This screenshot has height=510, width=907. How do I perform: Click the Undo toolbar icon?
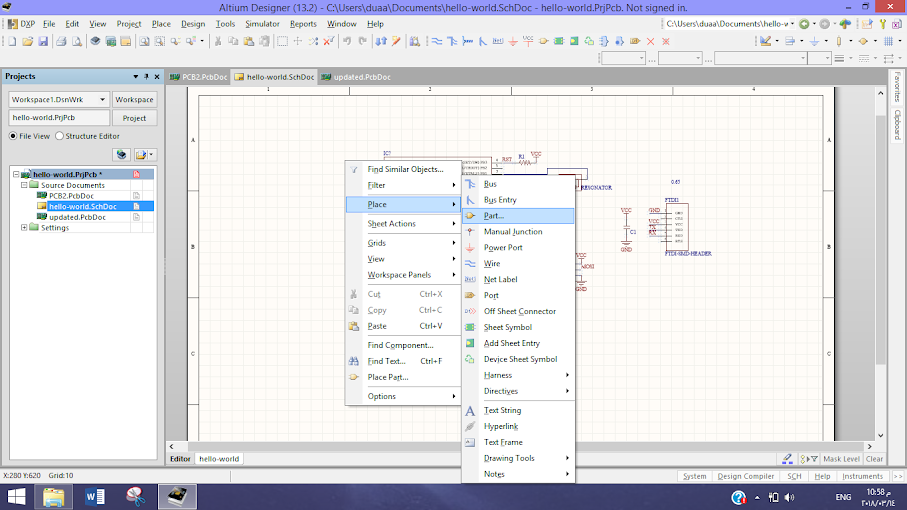(x=347, y=41)
